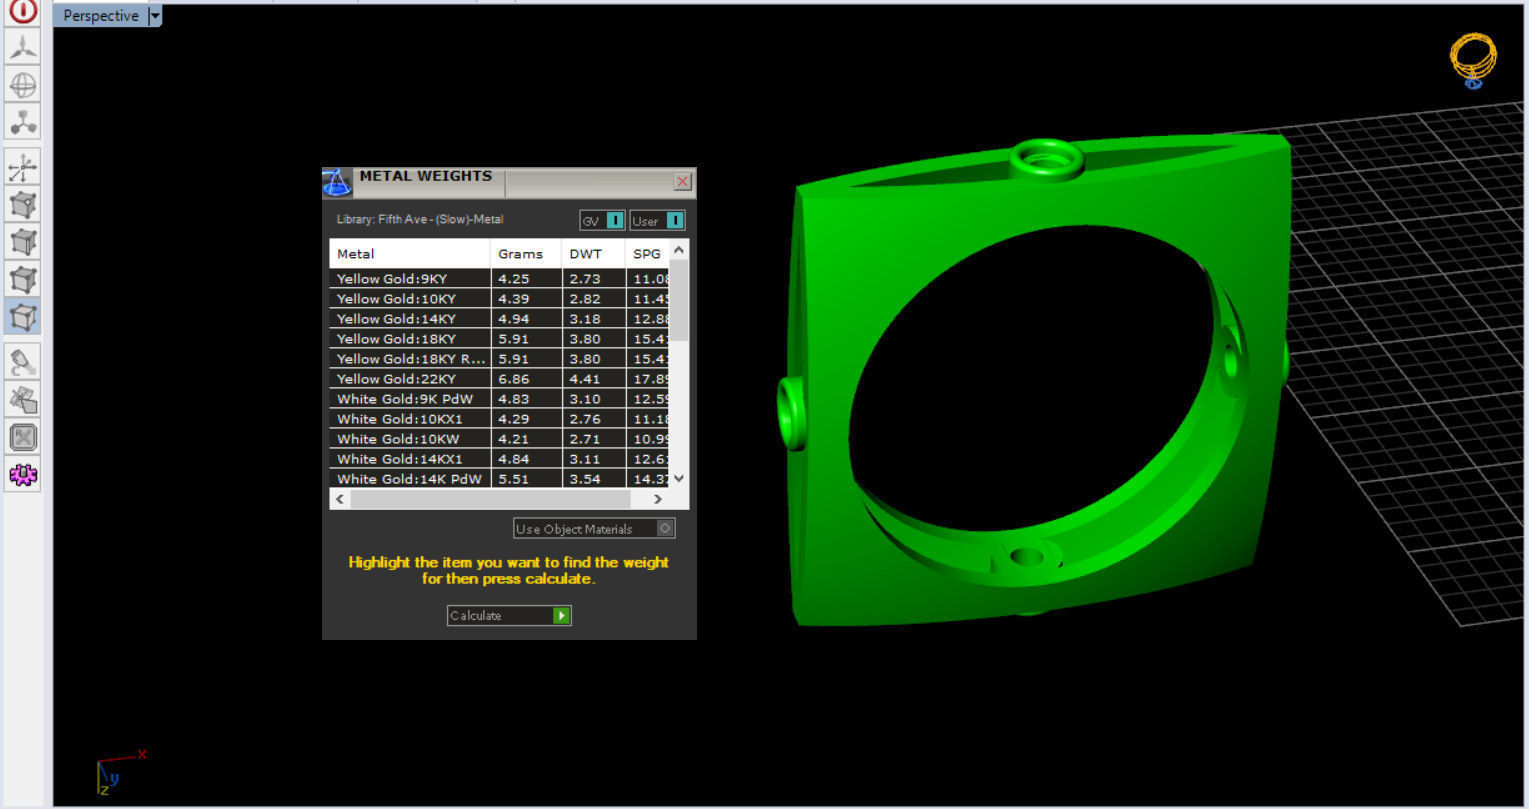
Task: Click the 5.51 grams cell
Action: coord(526,478)
